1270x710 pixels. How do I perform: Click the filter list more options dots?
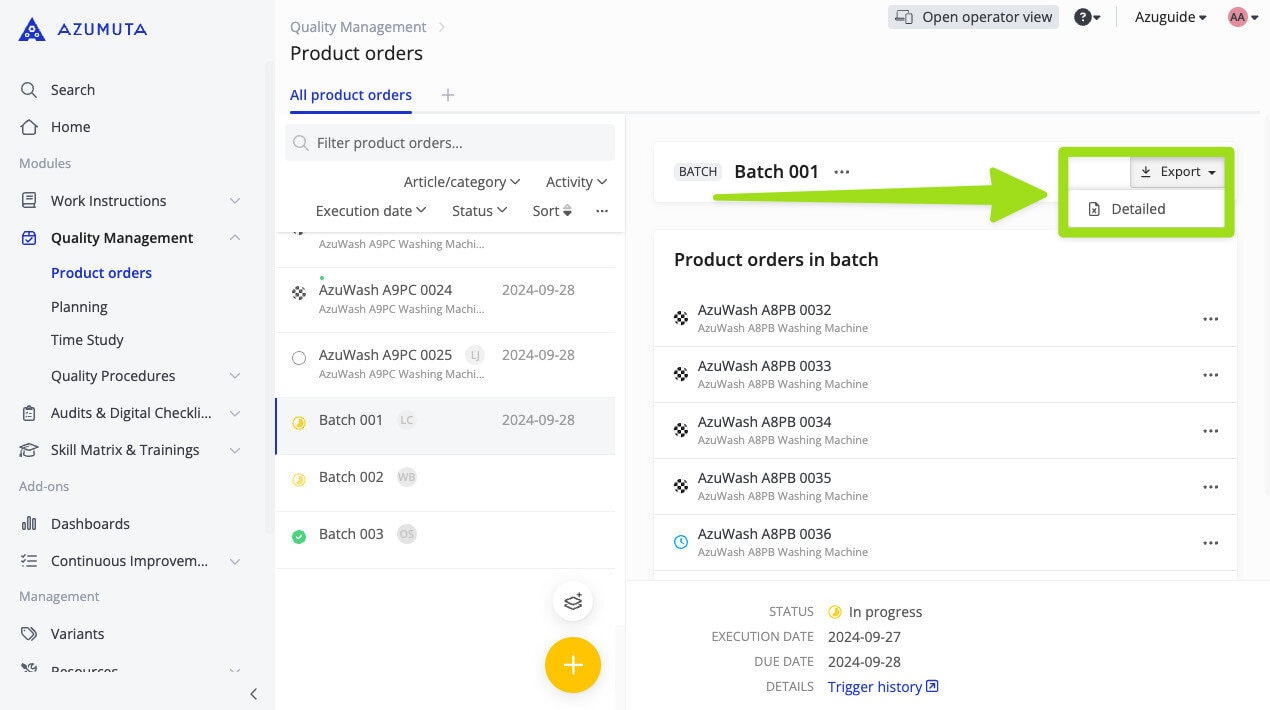[x=601, y=211]
